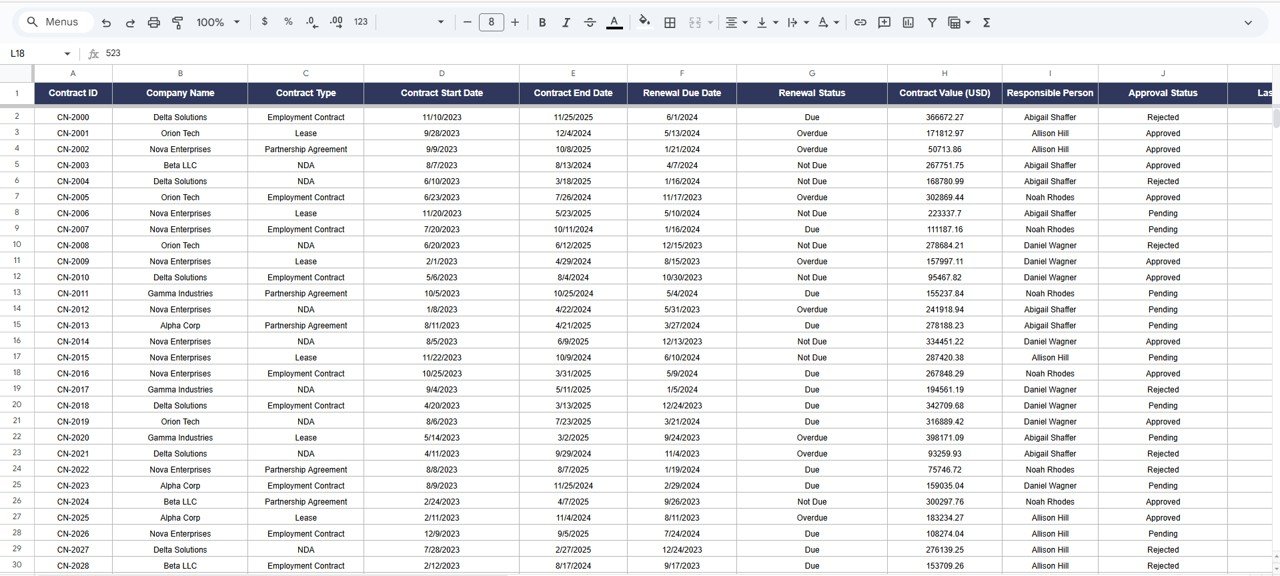Screen dimensions: 1280x576
Task: Expand the Name box dropdown arrow
Action: (67, 54)
